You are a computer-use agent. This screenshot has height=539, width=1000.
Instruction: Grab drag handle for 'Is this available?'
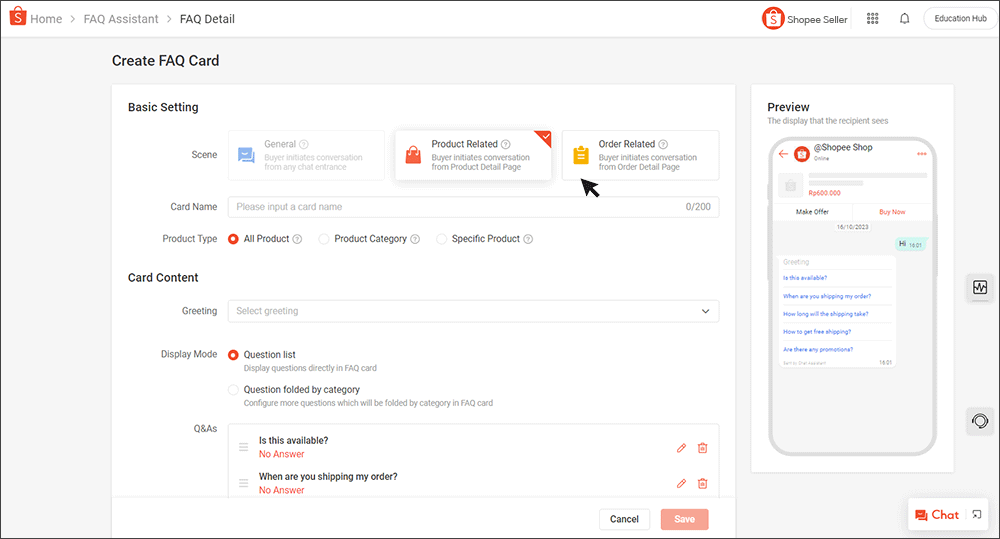tap(243, 447)
